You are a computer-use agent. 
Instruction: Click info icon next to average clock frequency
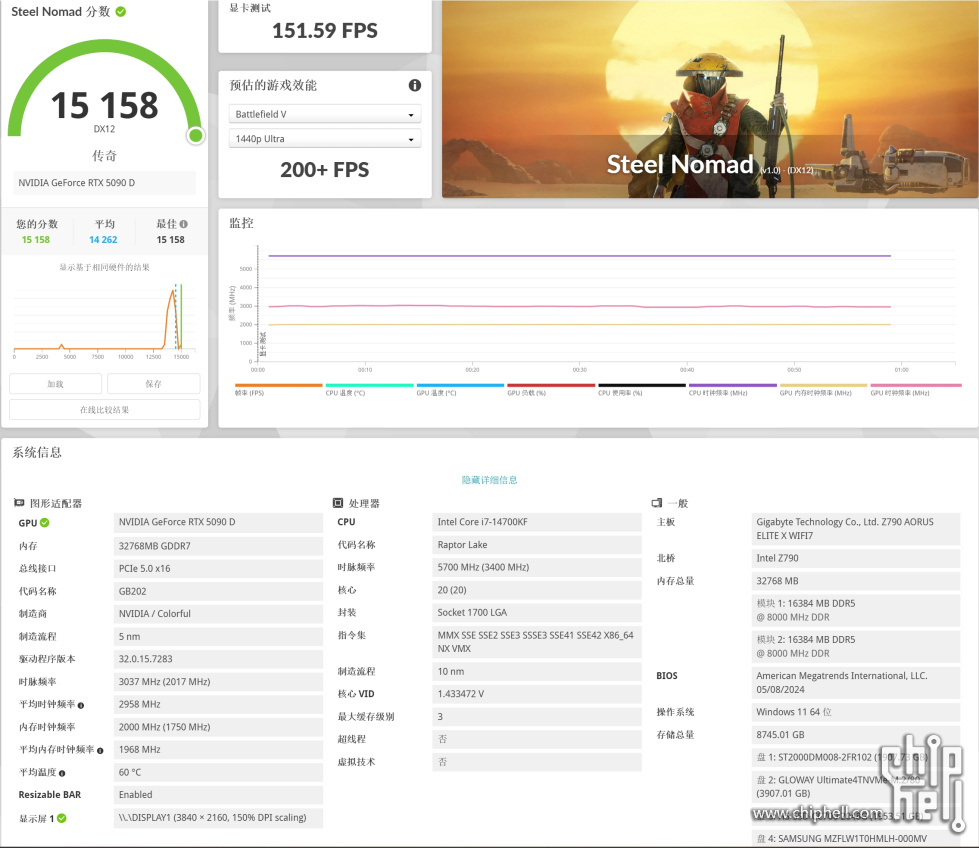[x=81, y=705]
